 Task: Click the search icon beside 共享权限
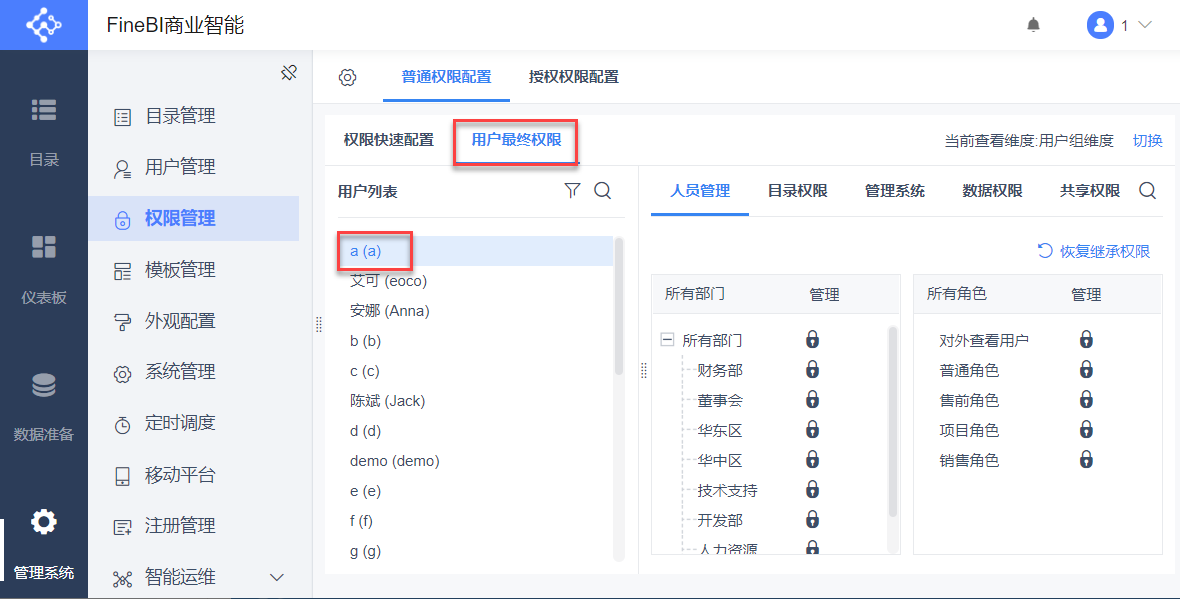click(1148, 191)
